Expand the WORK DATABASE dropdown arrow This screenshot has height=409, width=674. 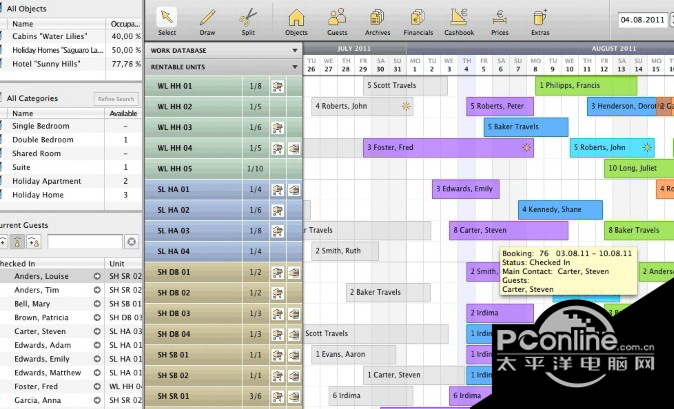point(295,50)
